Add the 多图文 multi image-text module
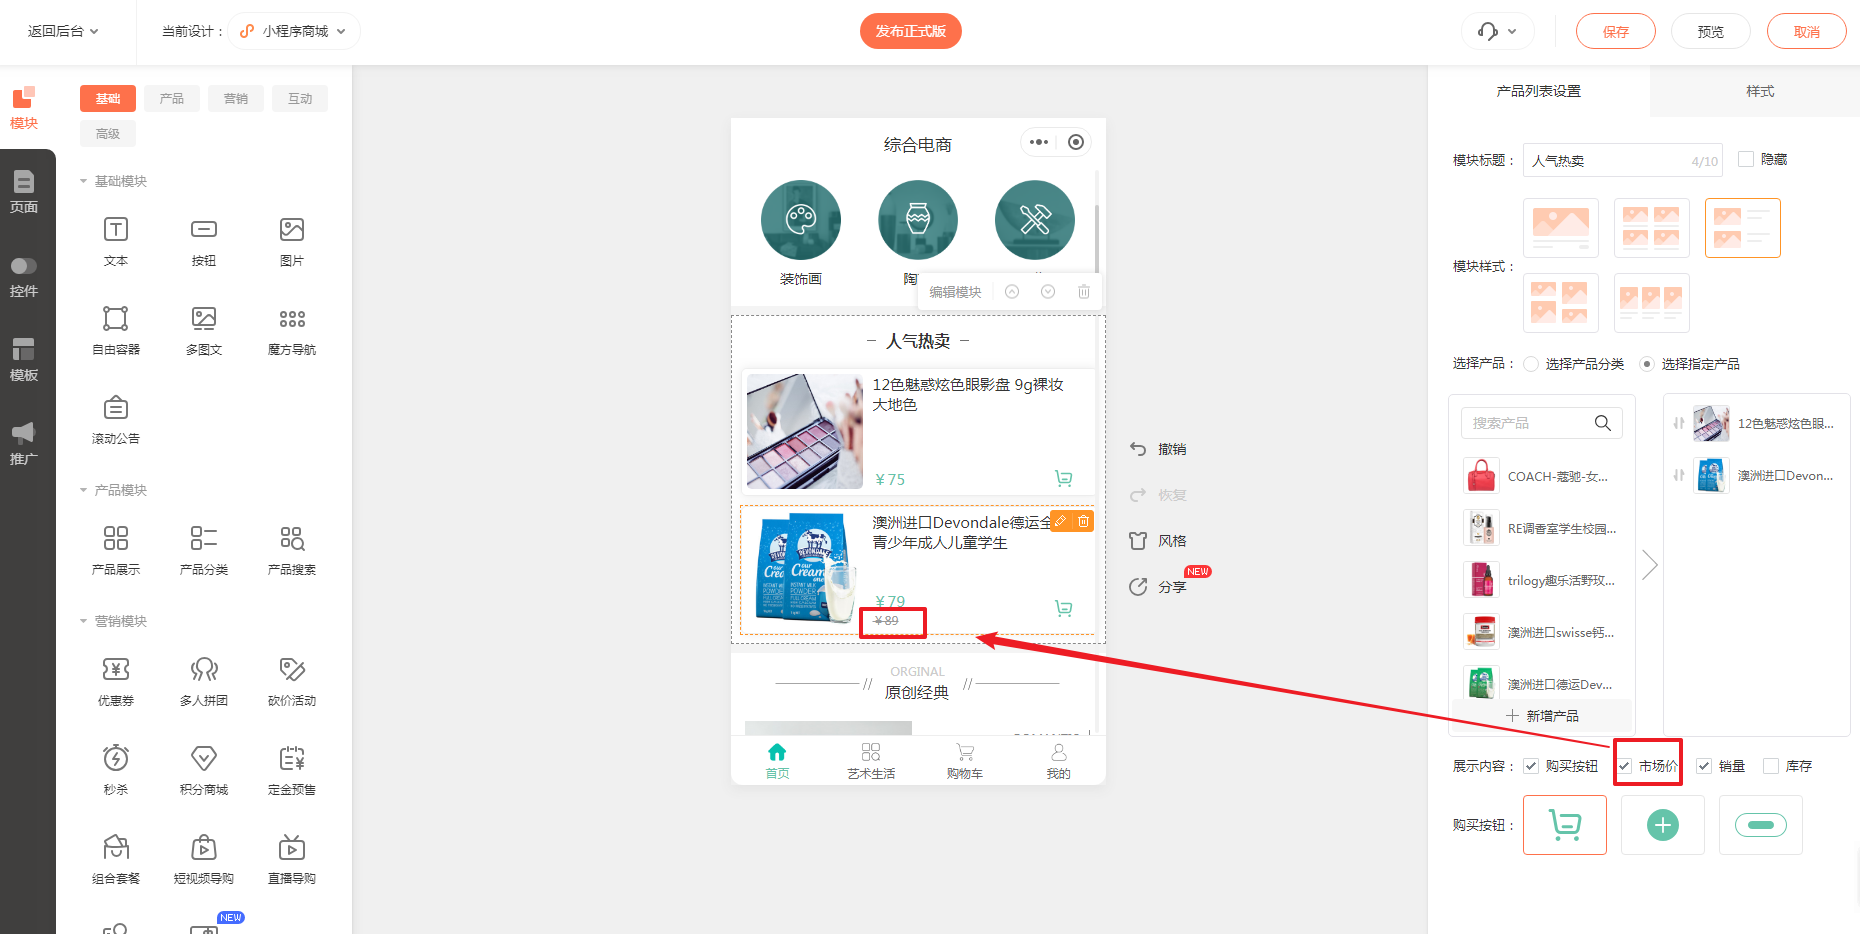Viewport: 1860px width, 934px height. tap(204, 330)
